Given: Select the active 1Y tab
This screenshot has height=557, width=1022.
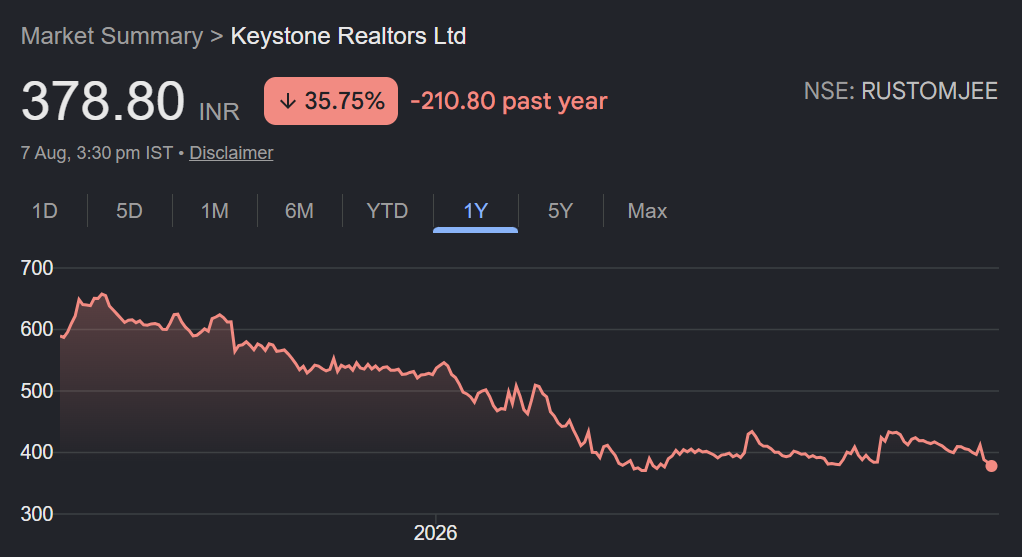Looking at the screenshot, I should click(475, 211).
